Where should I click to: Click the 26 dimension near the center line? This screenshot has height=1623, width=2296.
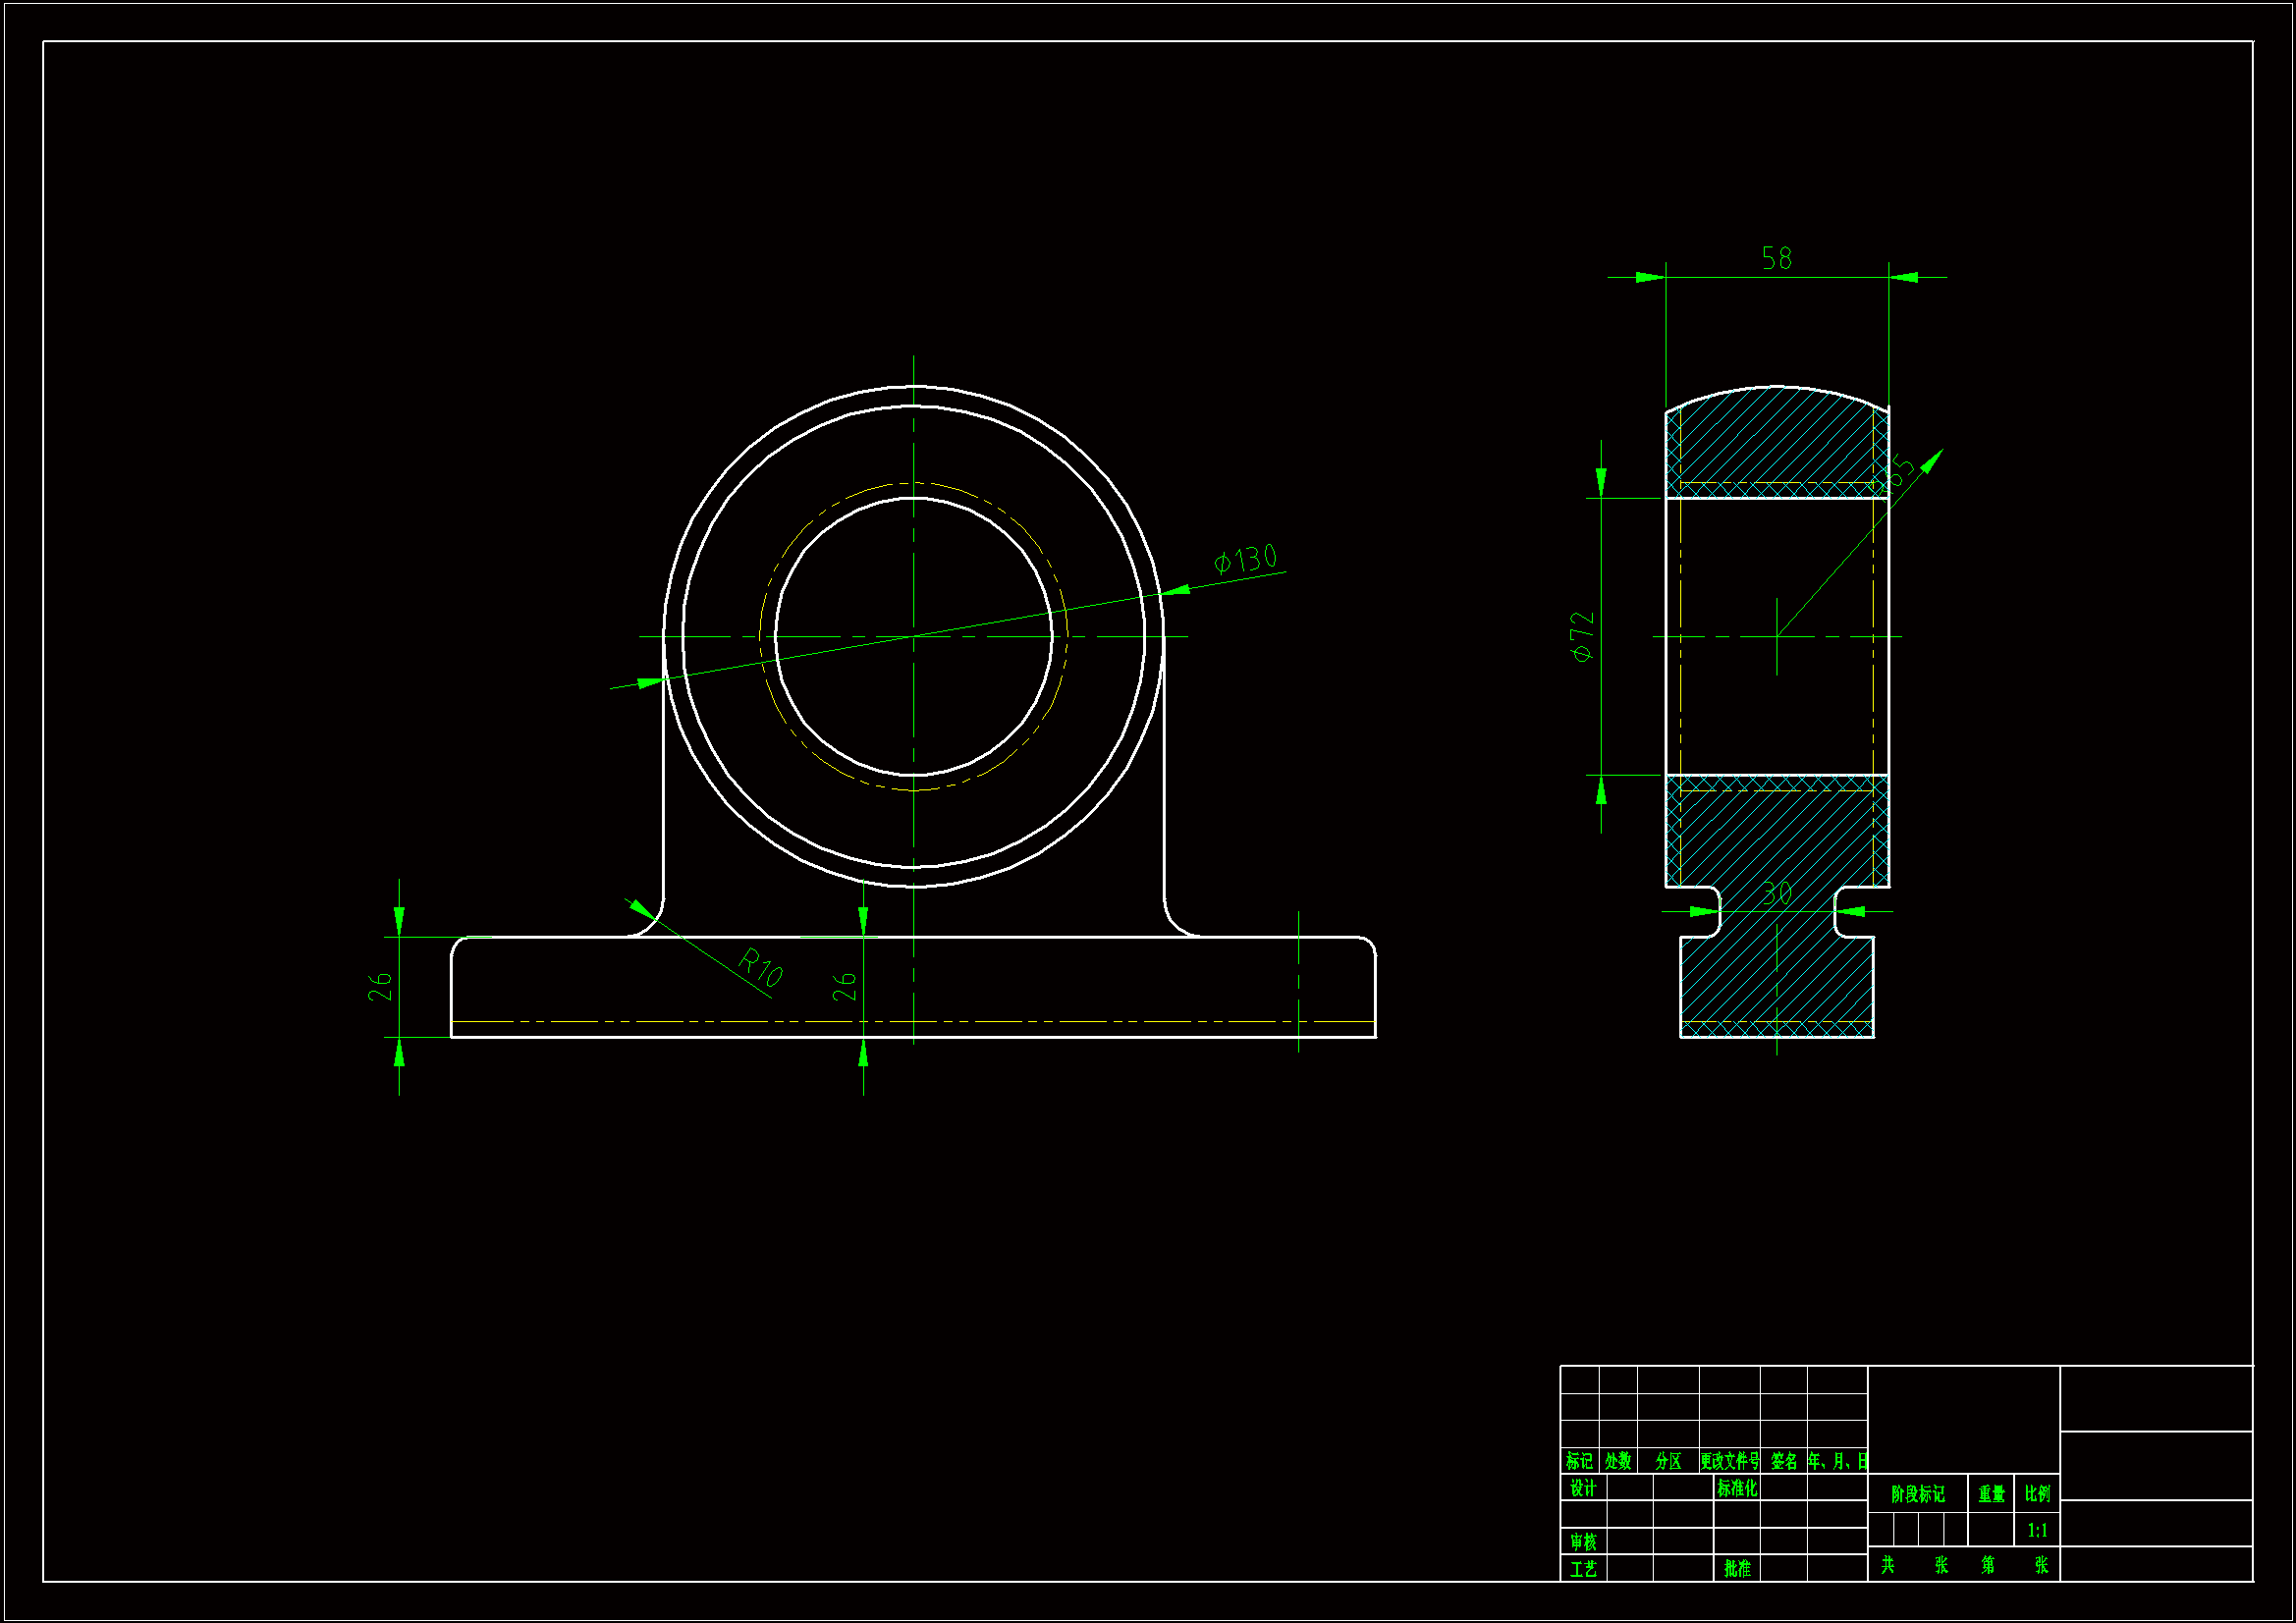pyautogui.click(x=844, y=986)
